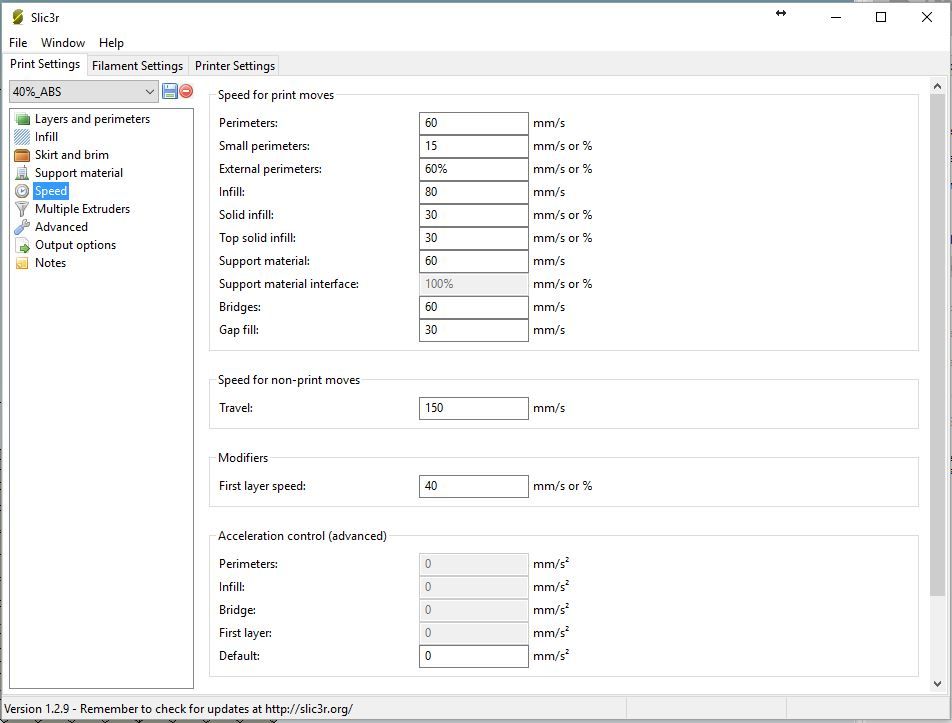Click the Solid infill speed field
The width and height of the screenshot is (952, 723).
[474, 216]
